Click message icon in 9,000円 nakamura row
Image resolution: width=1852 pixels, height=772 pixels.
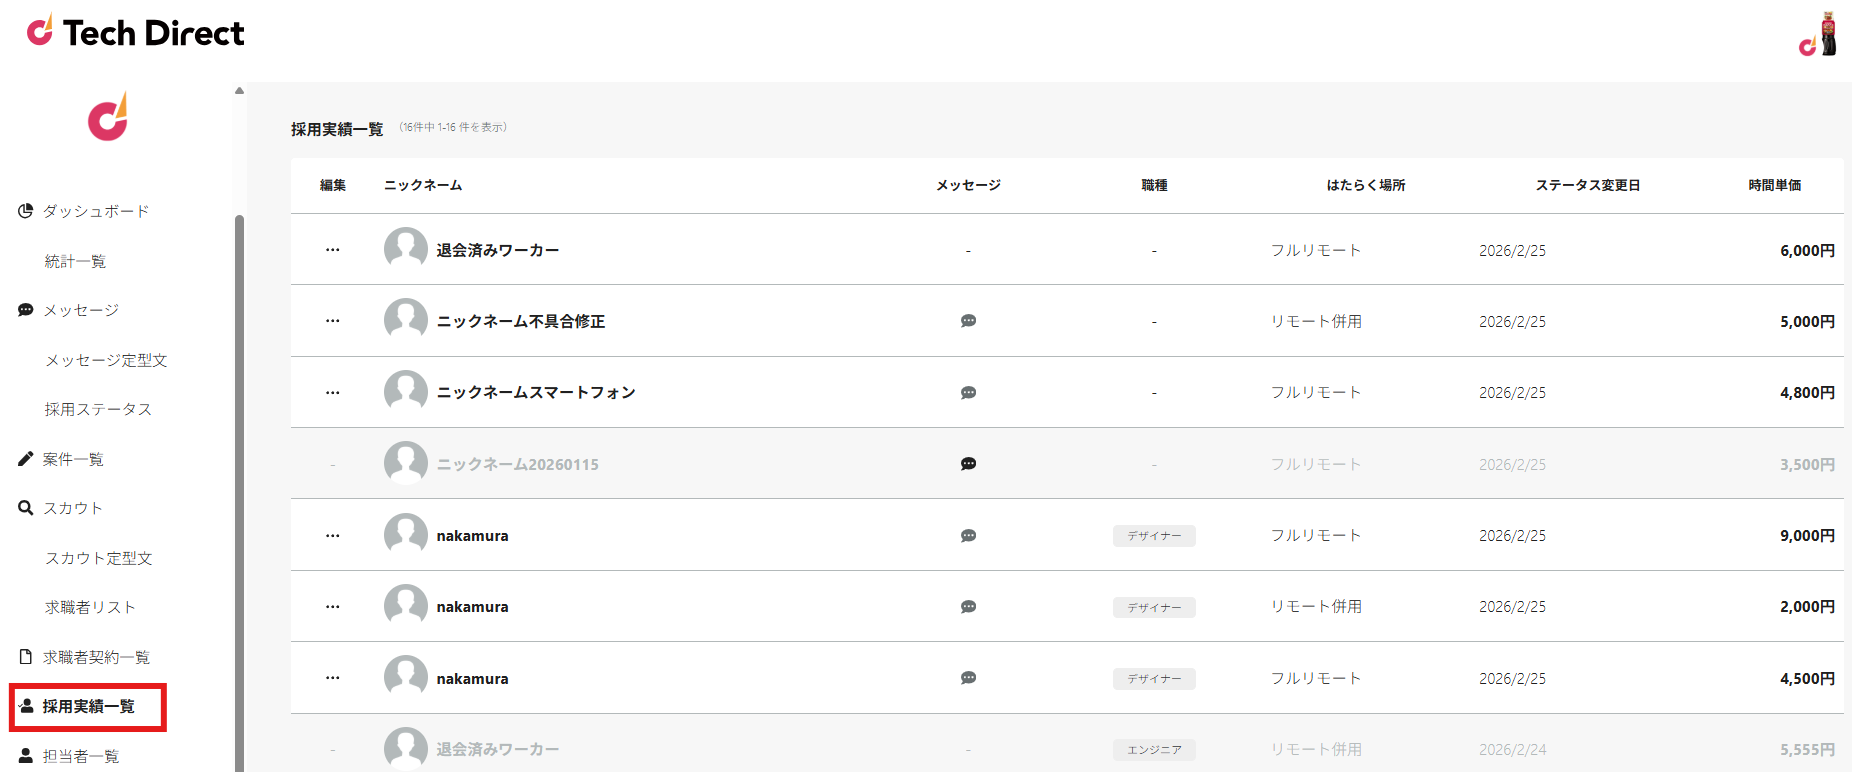click(x=968, y=536)
